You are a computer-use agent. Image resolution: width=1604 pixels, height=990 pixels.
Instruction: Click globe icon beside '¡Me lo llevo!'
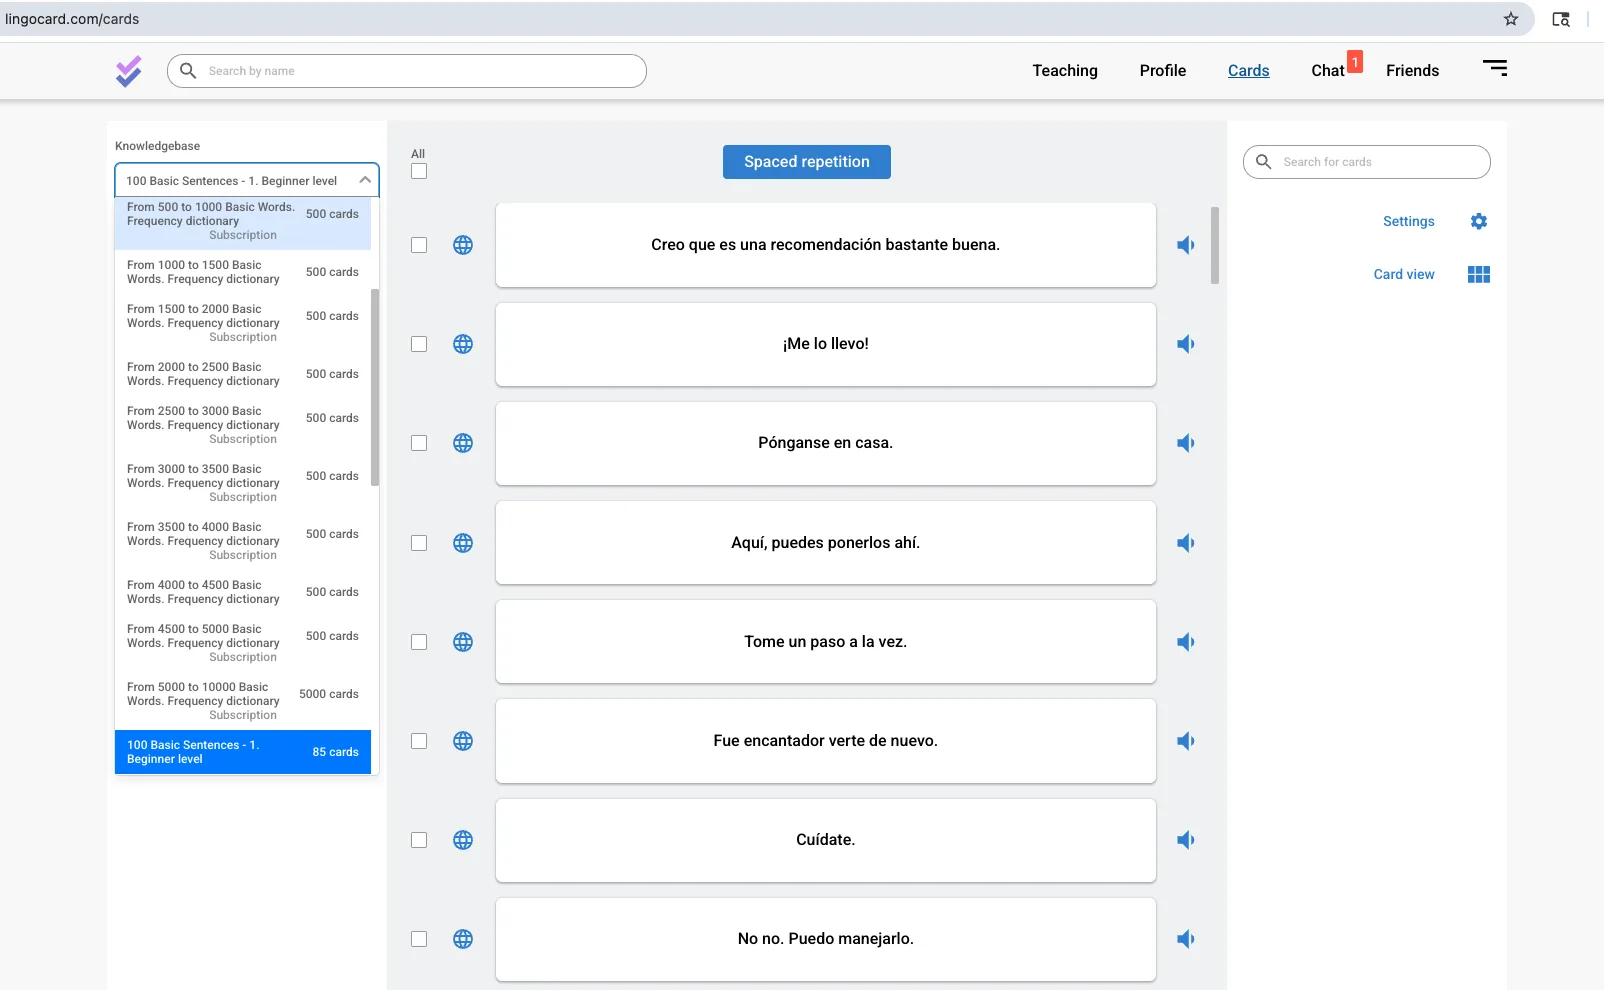click(x=463, y=344)
